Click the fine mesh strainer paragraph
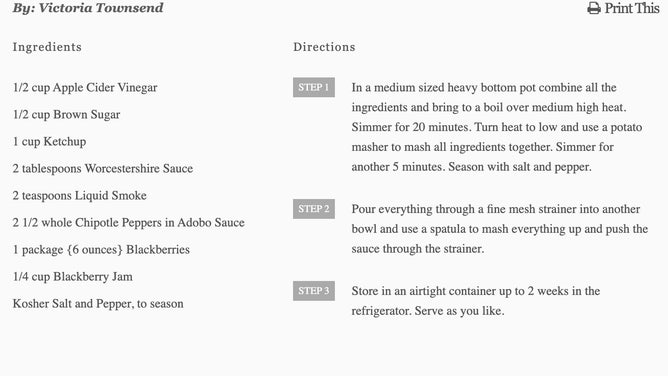The width and height of the screenshot is (668, 376). pos(500,229)
